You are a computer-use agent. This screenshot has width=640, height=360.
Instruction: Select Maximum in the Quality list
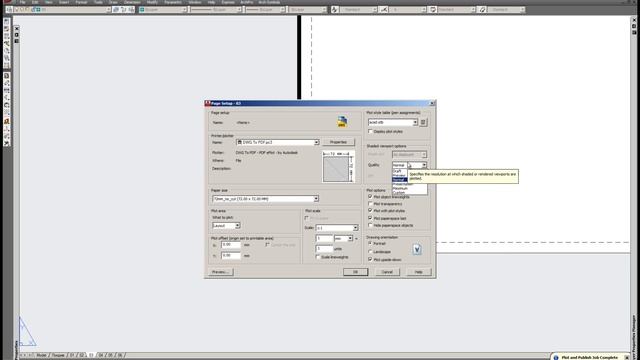(400, 188)
